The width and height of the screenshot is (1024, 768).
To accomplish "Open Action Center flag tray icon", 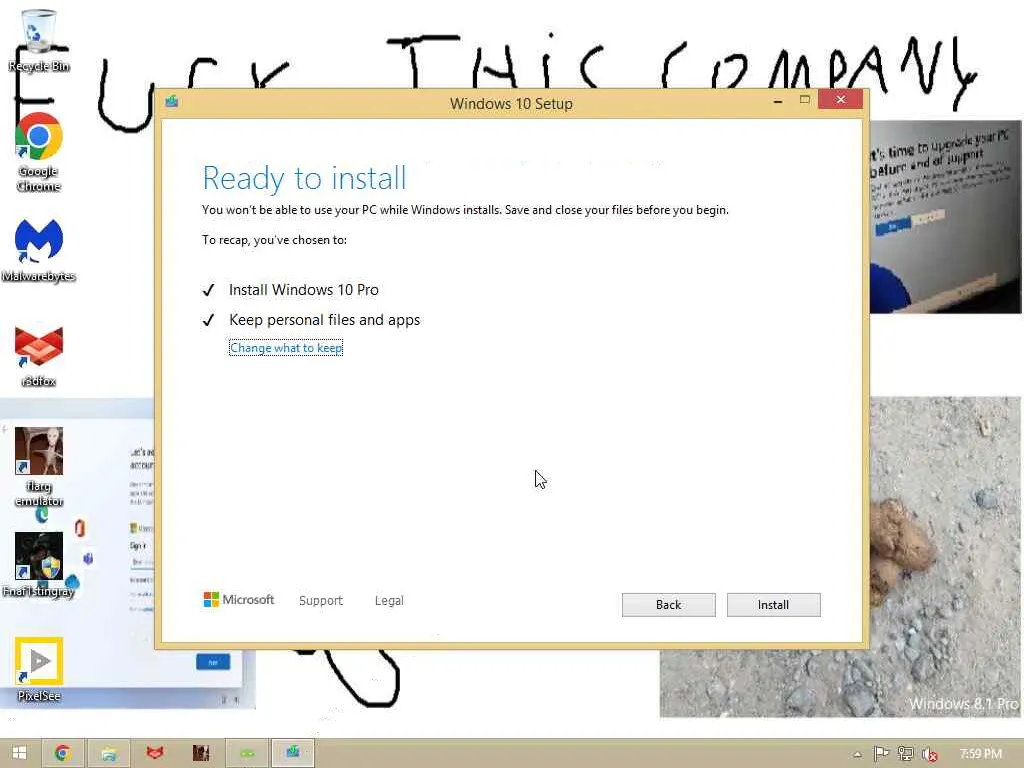I will tap(881, 754).
